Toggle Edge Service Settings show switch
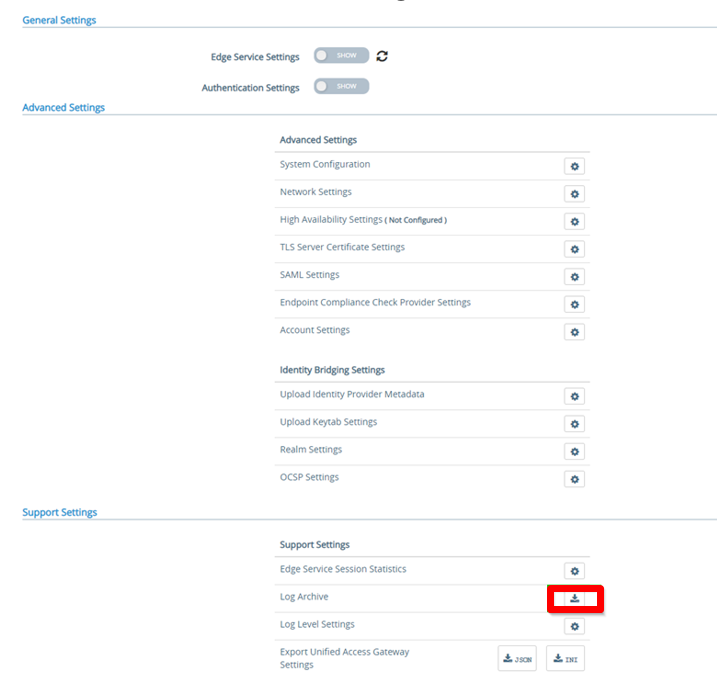This screenshot has height=684, width=717. click(x=341, y=56)
